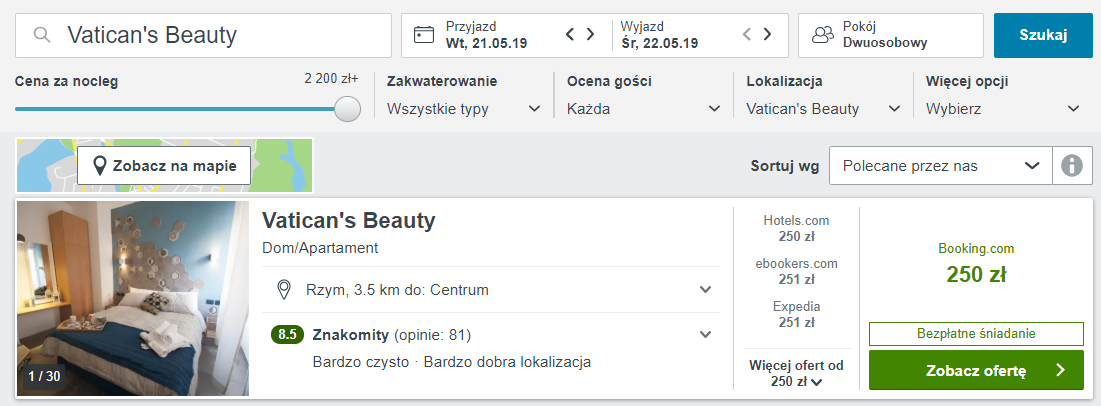Click the map pin icon in Zobacz na mapie
The height and width of the screenshot is (406, 1101).
point(100,166)
